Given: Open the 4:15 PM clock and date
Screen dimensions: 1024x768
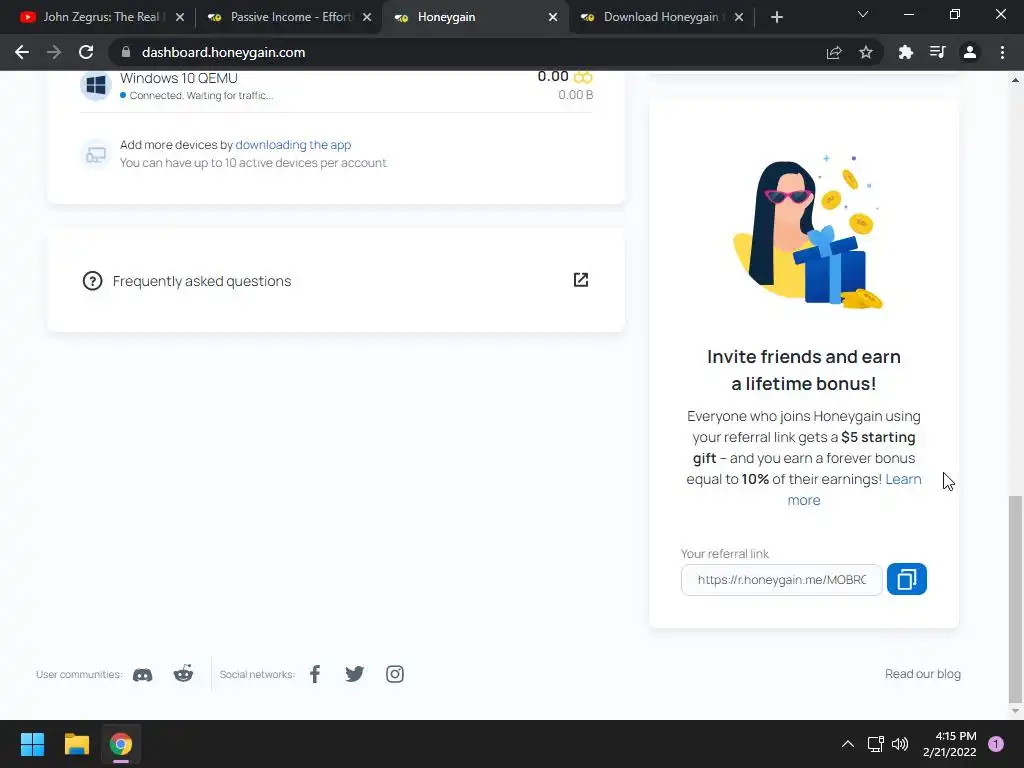Looking at the screenshot, I should pos(950,744).
